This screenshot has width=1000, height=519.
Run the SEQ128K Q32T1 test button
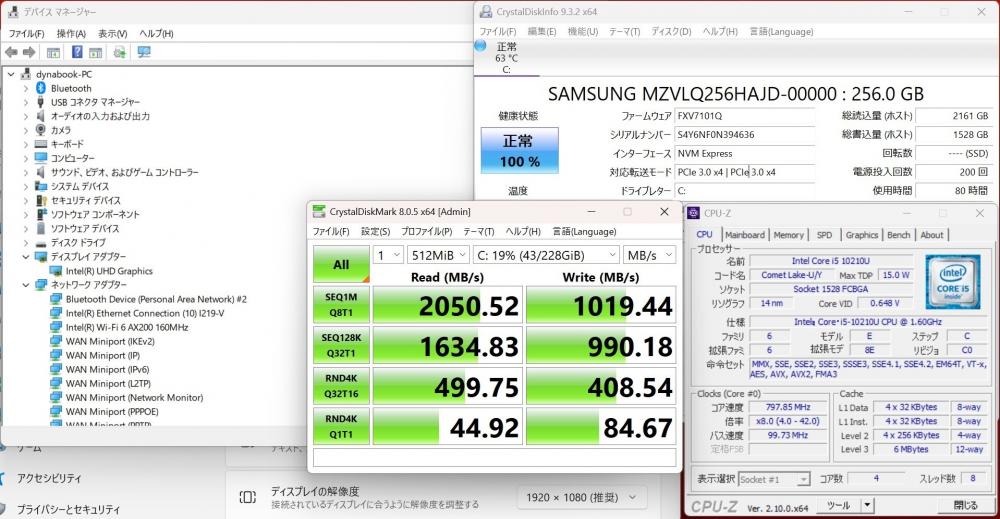[x=341, y=346]
